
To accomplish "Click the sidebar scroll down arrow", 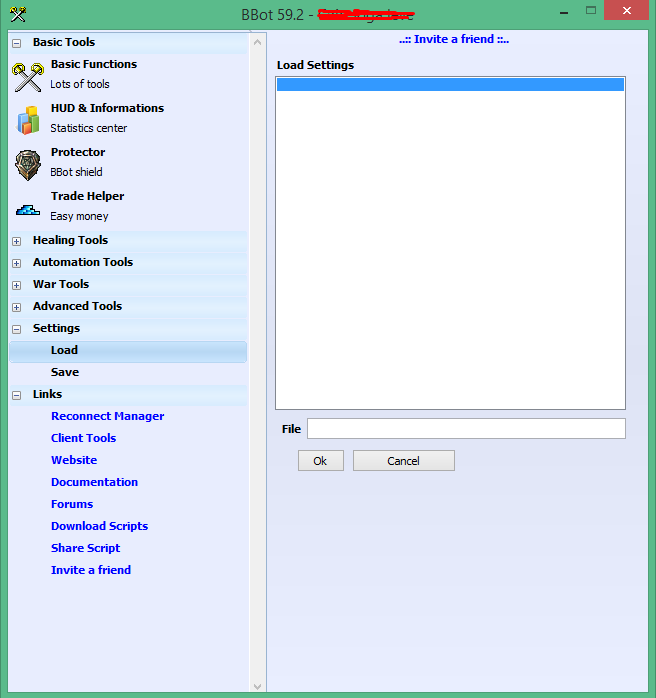I will (x=258, y=686).
